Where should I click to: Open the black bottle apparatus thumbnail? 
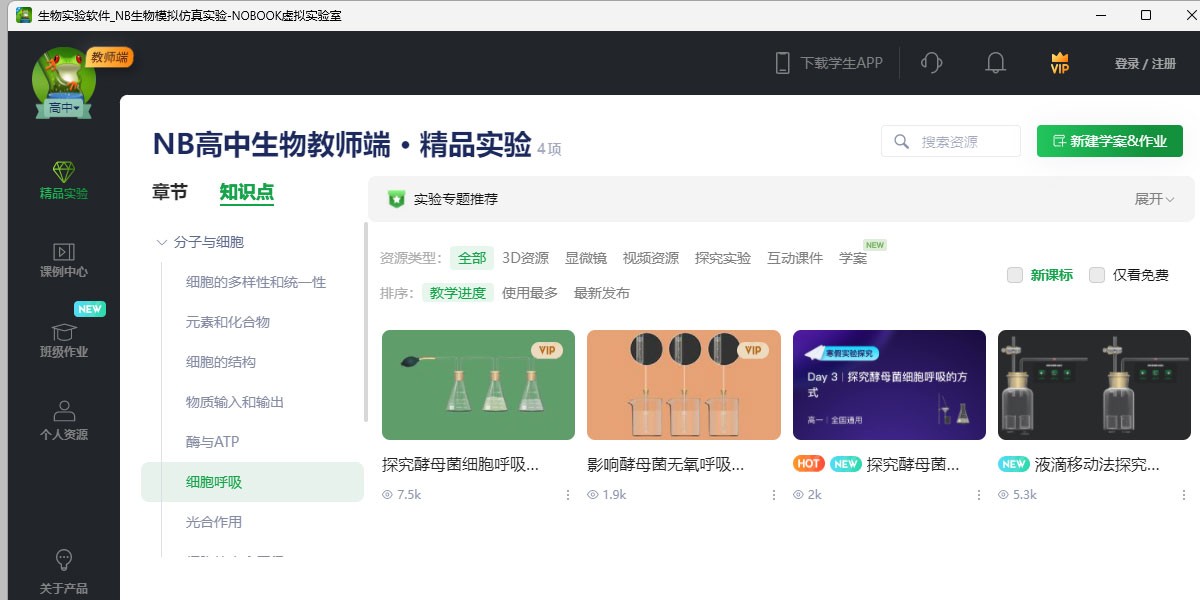click(1094, 385)
